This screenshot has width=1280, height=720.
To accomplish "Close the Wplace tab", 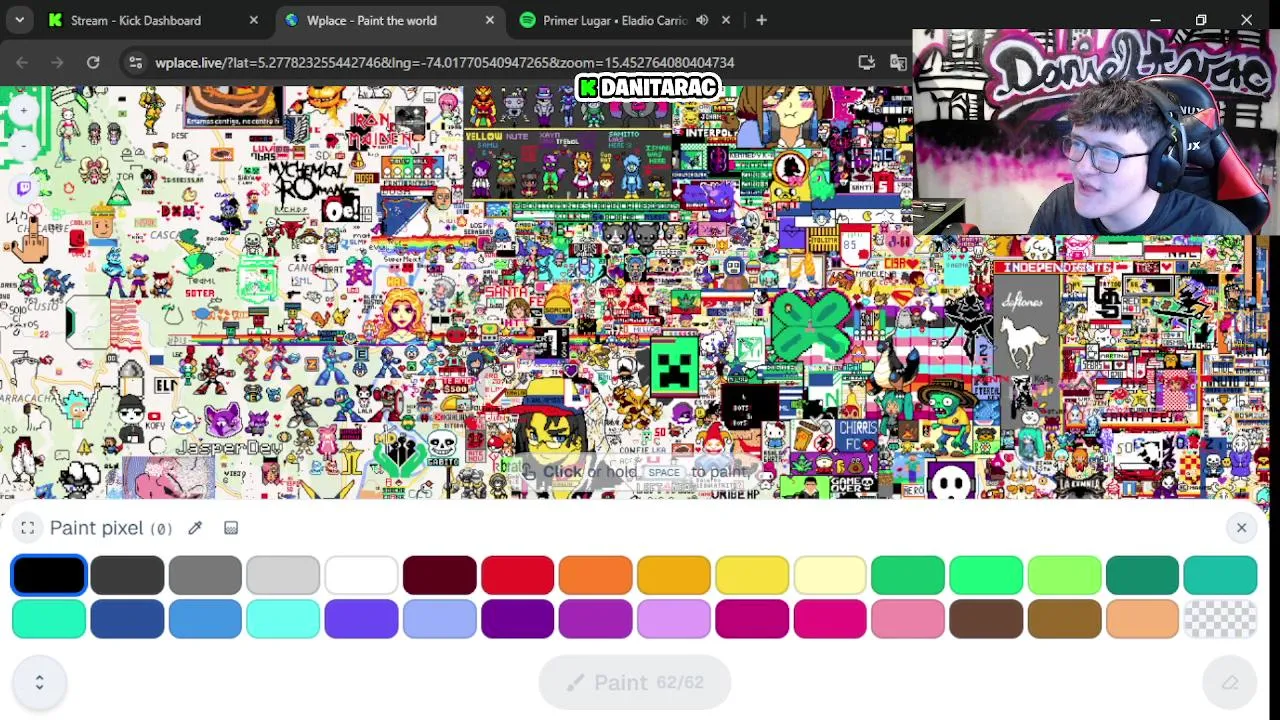I will 489,20.
